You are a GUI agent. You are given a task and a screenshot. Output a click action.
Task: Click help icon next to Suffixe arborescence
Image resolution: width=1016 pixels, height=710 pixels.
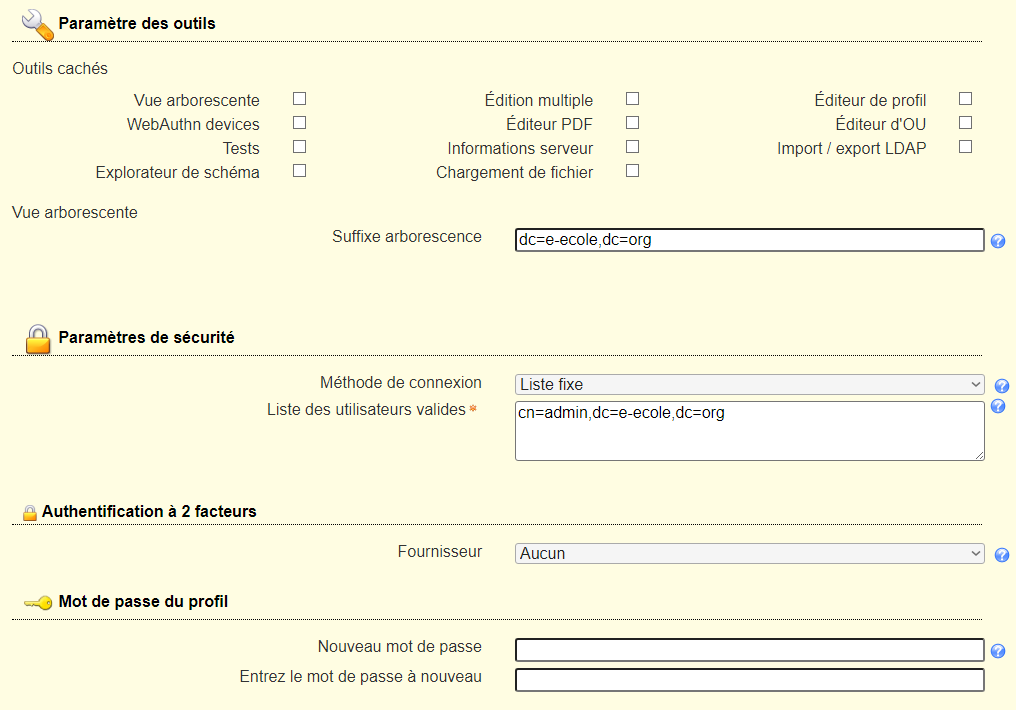coord(997,241)
